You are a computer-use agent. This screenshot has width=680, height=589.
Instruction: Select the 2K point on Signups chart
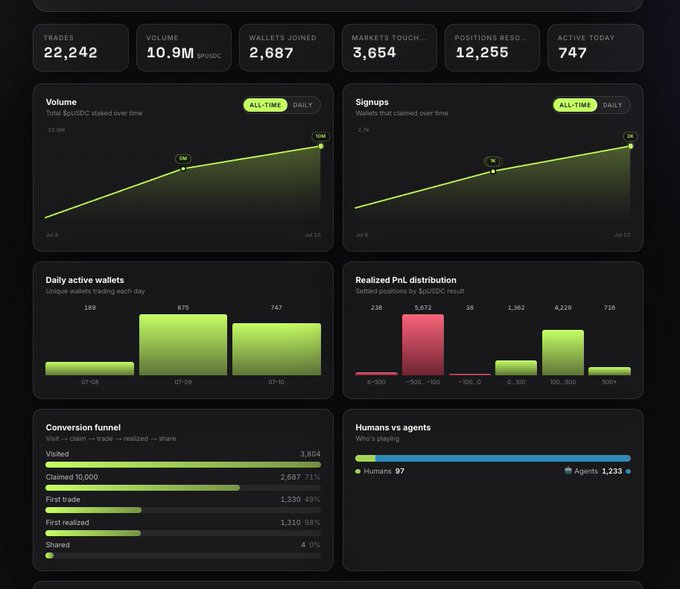point(631,146)
